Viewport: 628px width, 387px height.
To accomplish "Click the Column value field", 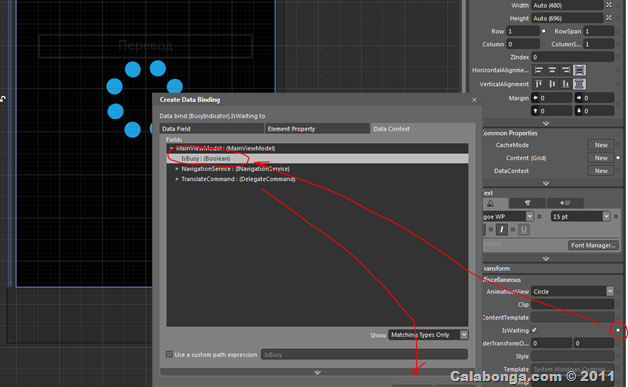I will pyautogui.click(x=523, y=44).
